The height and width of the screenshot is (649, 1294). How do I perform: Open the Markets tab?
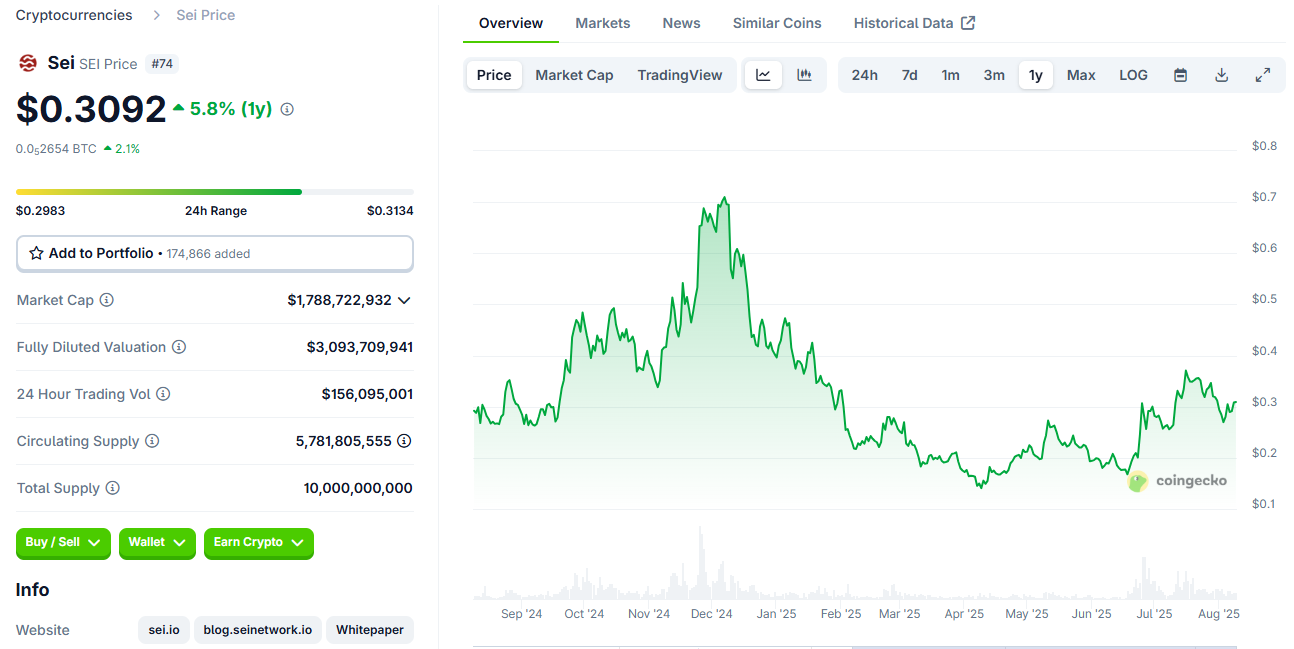603,23
